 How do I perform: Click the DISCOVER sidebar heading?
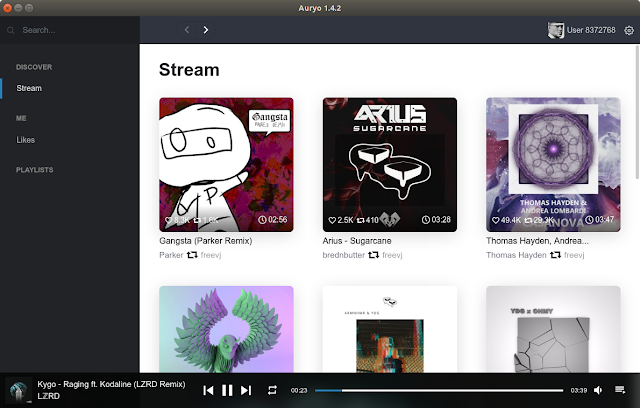click(x=34, y=67)
